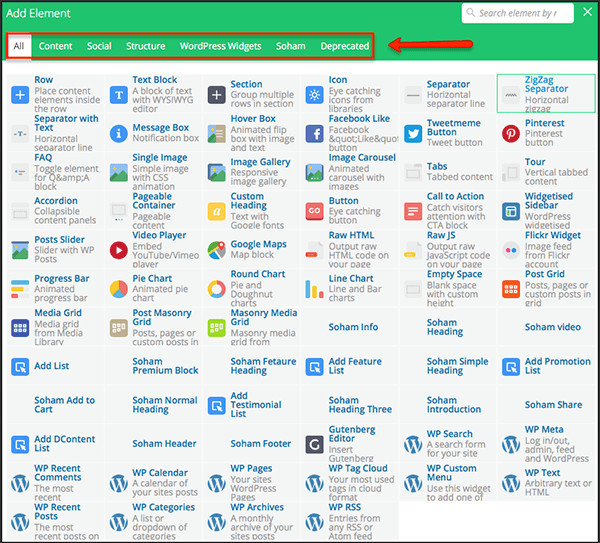Pick the Post Masonry Grid tan icon
The height and width of the screenshot is (543, 600).
coord(119,328)
